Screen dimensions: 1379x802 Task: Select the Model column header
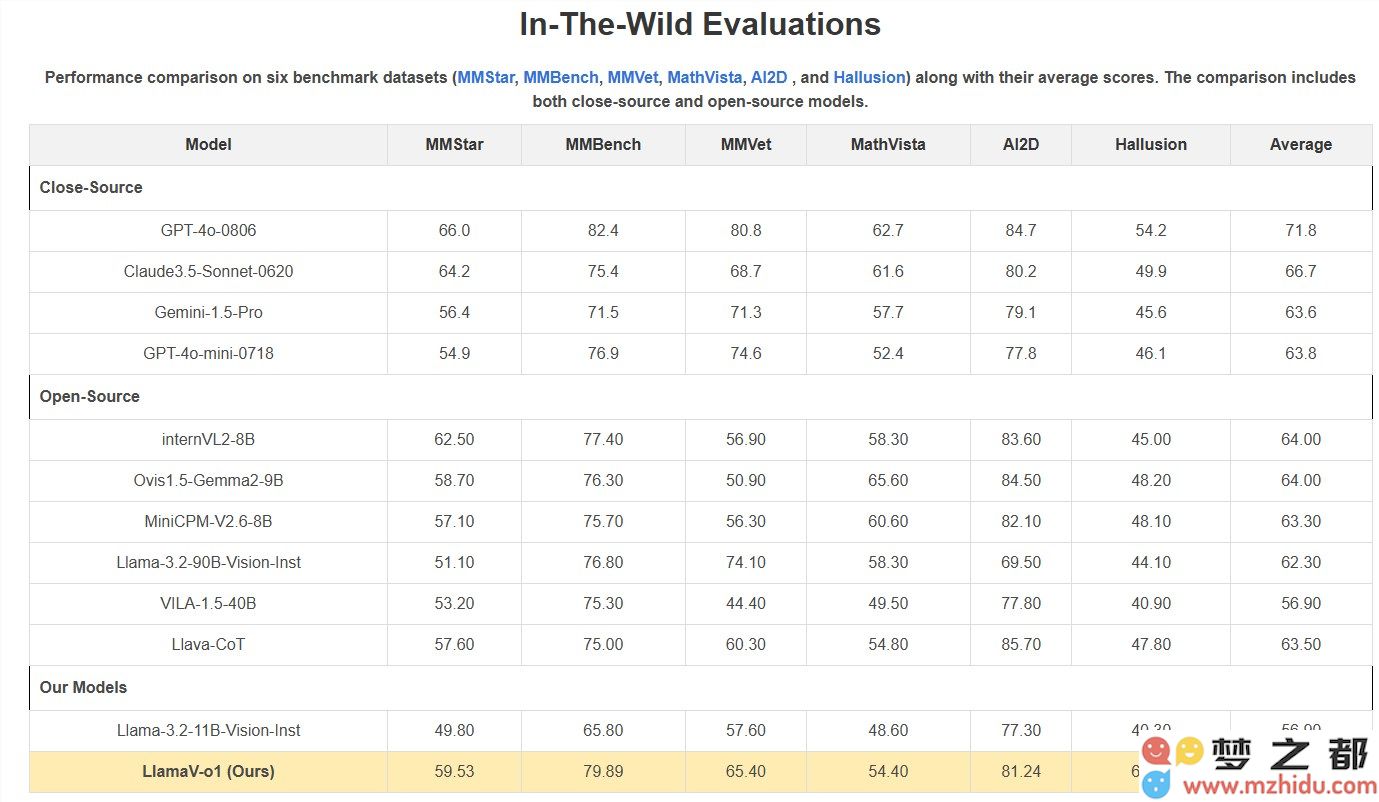208,144
